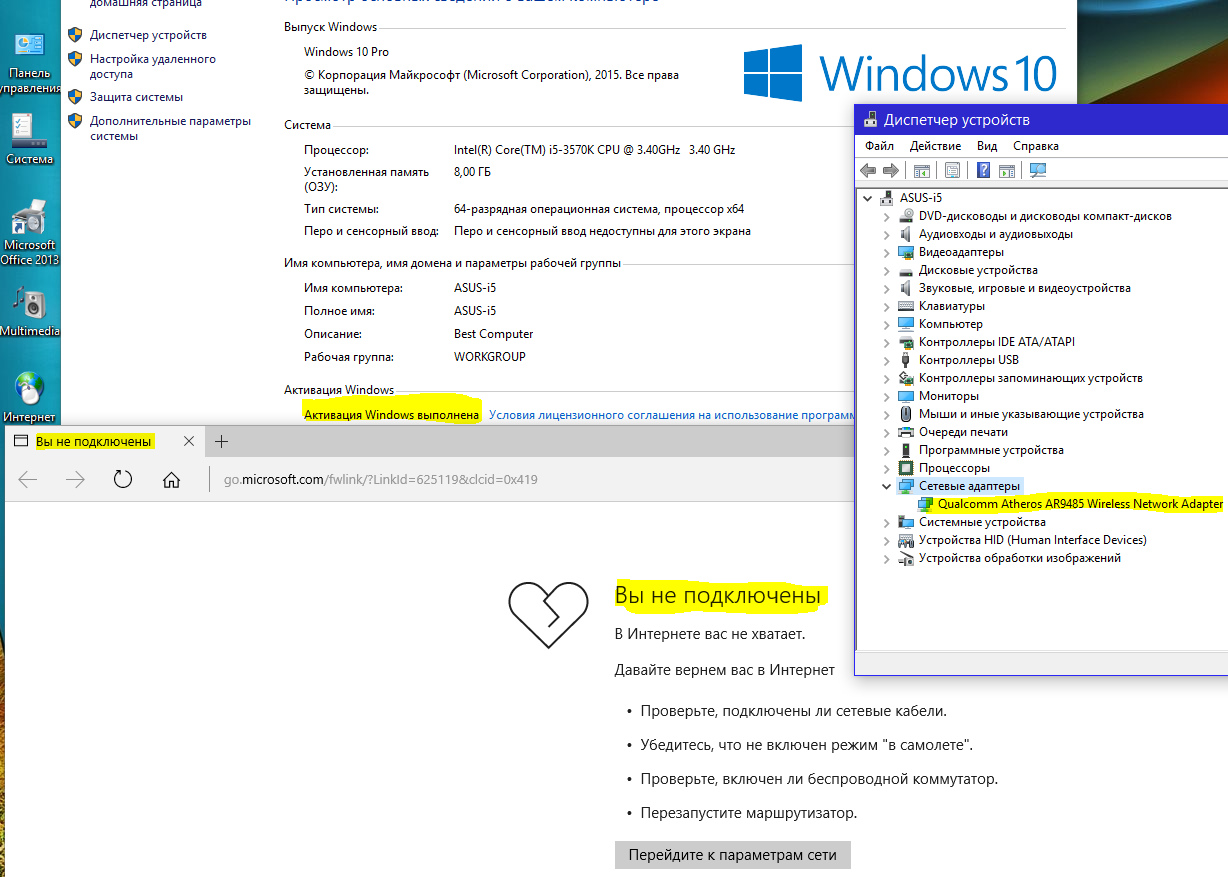Click the Видеоадаптеры display adapter icon
1228x877 pixels.
point(907,252)
